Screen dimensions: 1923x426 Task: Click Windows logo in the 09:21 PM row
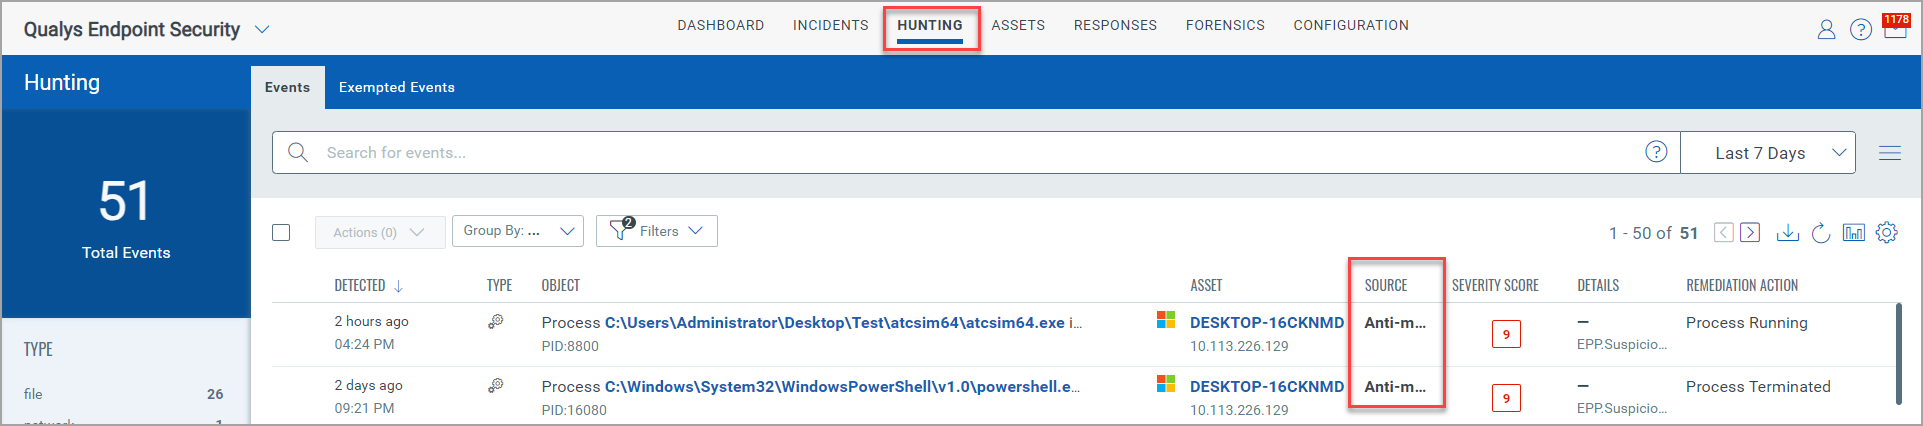tap(1166, 384)
